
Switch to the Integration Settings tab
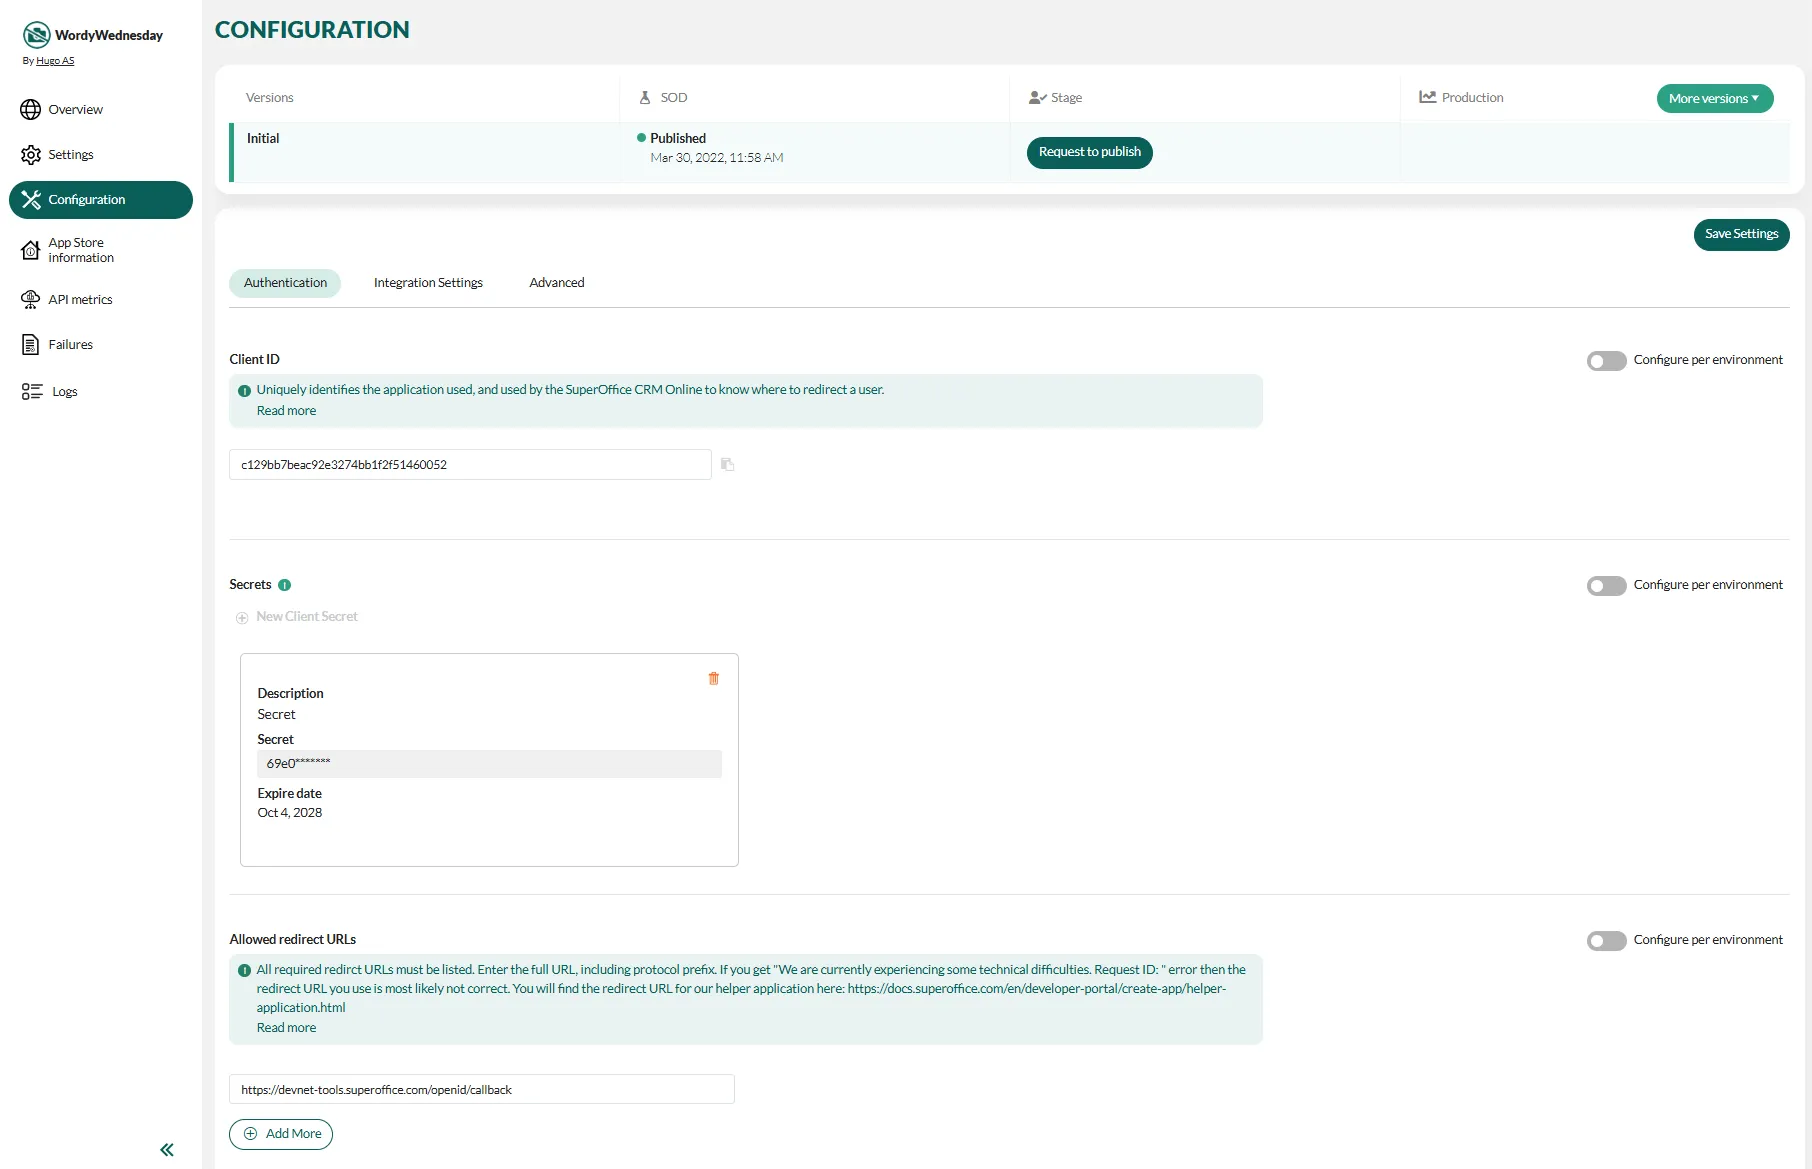point(428,283)
